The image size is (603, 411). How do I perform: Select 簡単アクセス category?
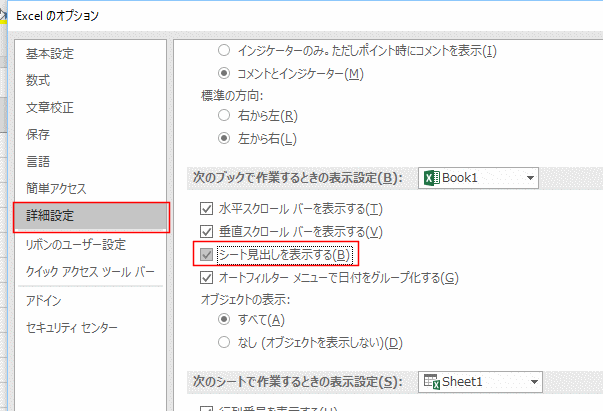56,188
